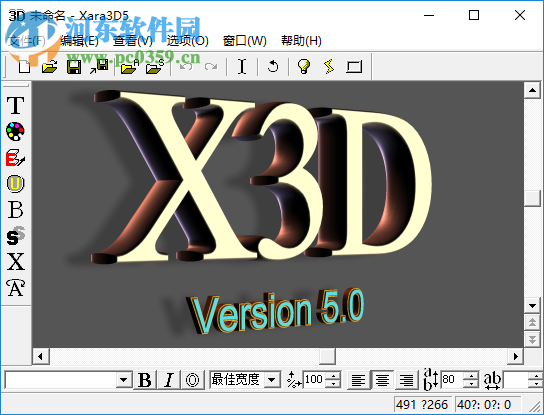Click the rectangle frame icon in toolbar
Image resolution: width=544 pixels, height=415 pixels.
click(x=354, y=66)
